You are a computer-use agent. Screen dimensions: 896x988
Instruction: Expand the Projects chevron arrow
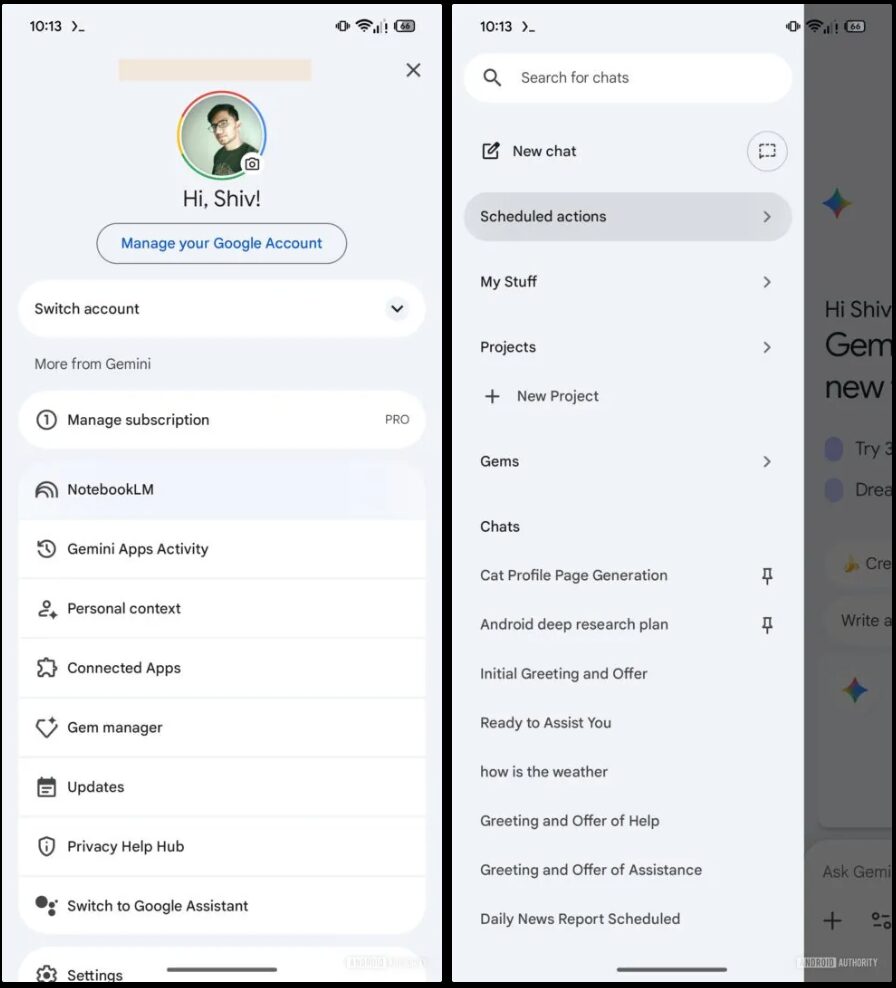(767, 348)
